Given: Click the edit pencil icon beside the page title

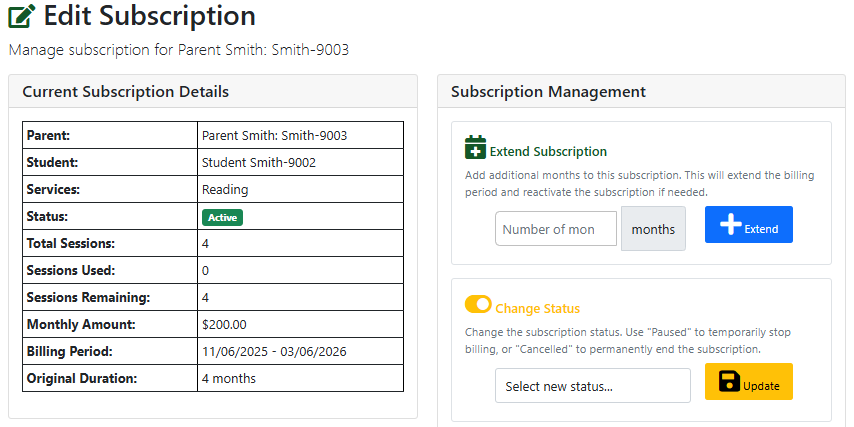Looking at the screenshot, I should pyautogui.click(x=22, y=17).
